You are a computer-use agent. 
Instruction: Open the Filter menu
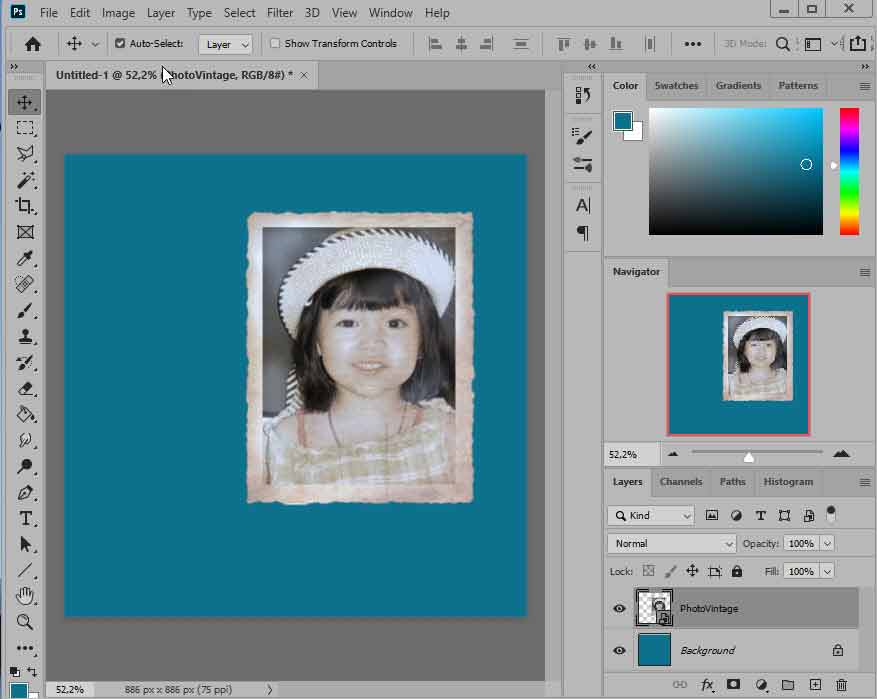280,12
